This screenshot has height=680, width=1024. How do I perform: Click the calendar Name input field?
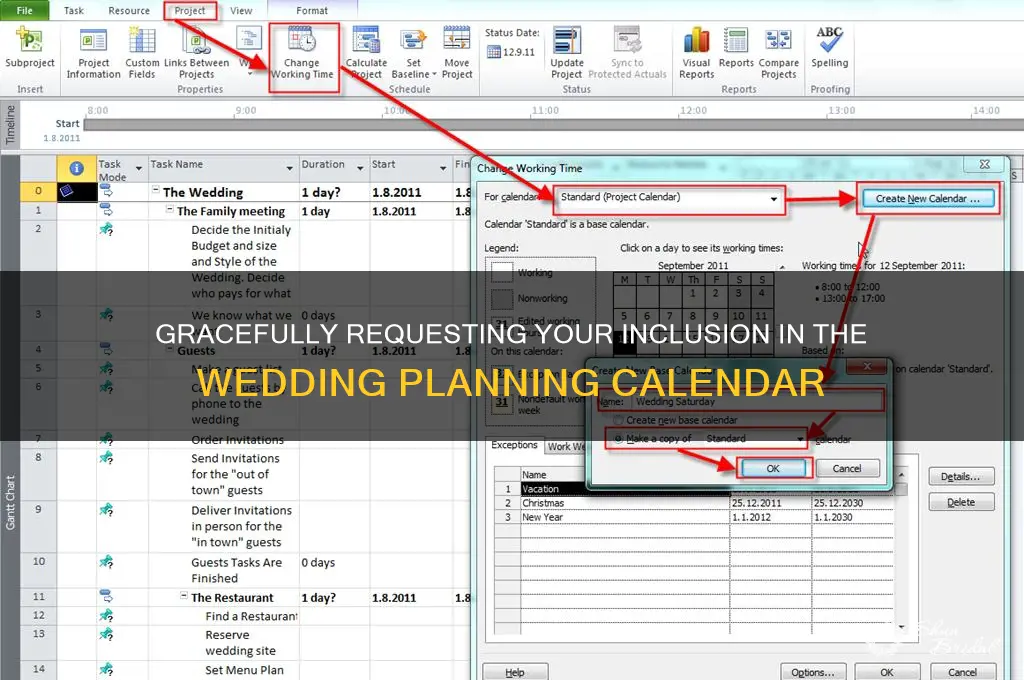758,402
